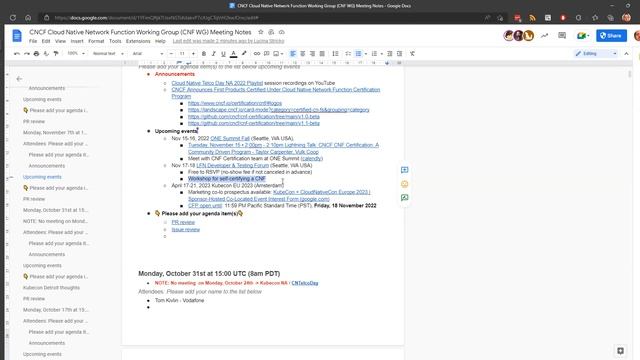Increase the font size
640x360 pixels.
tap(193, 53)
